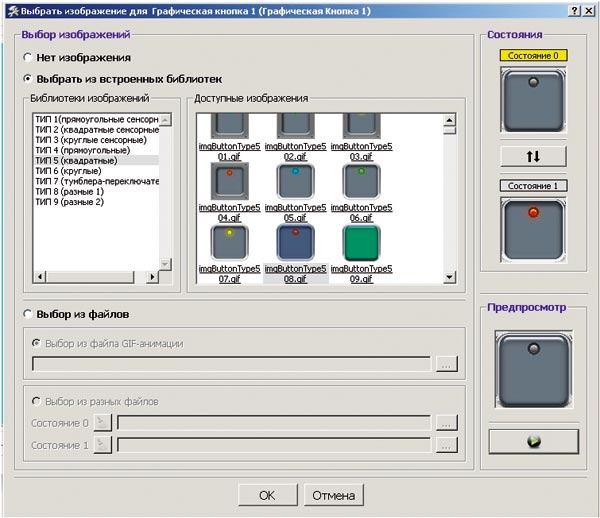
Task: Confirm with the OK button
Action: (x=267, y=495)
